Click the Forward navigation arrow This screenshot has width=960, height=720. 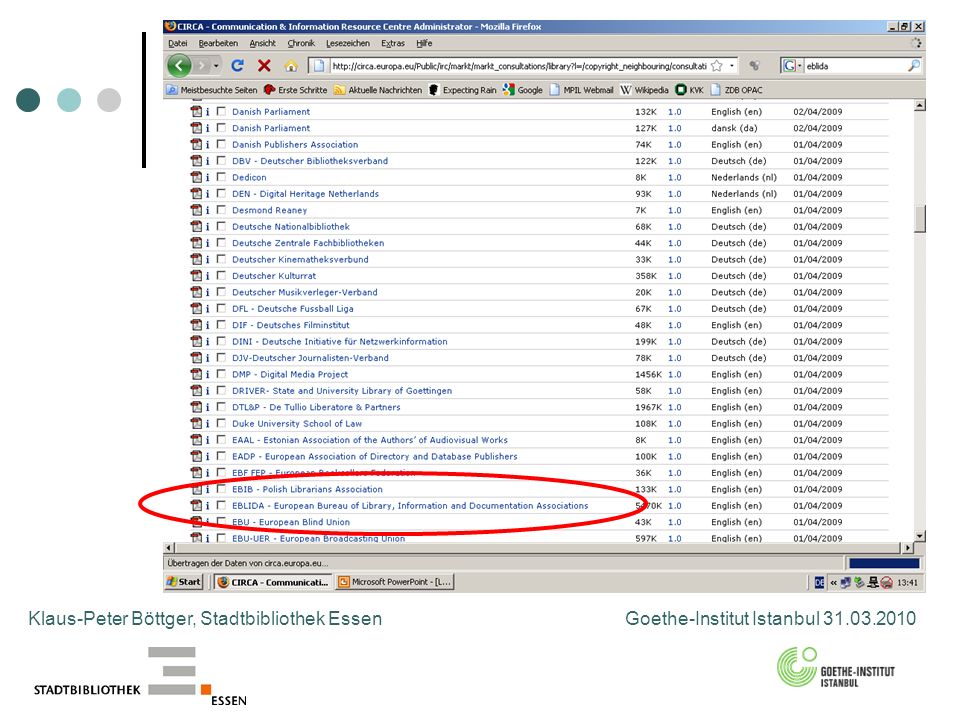[201, 66]
